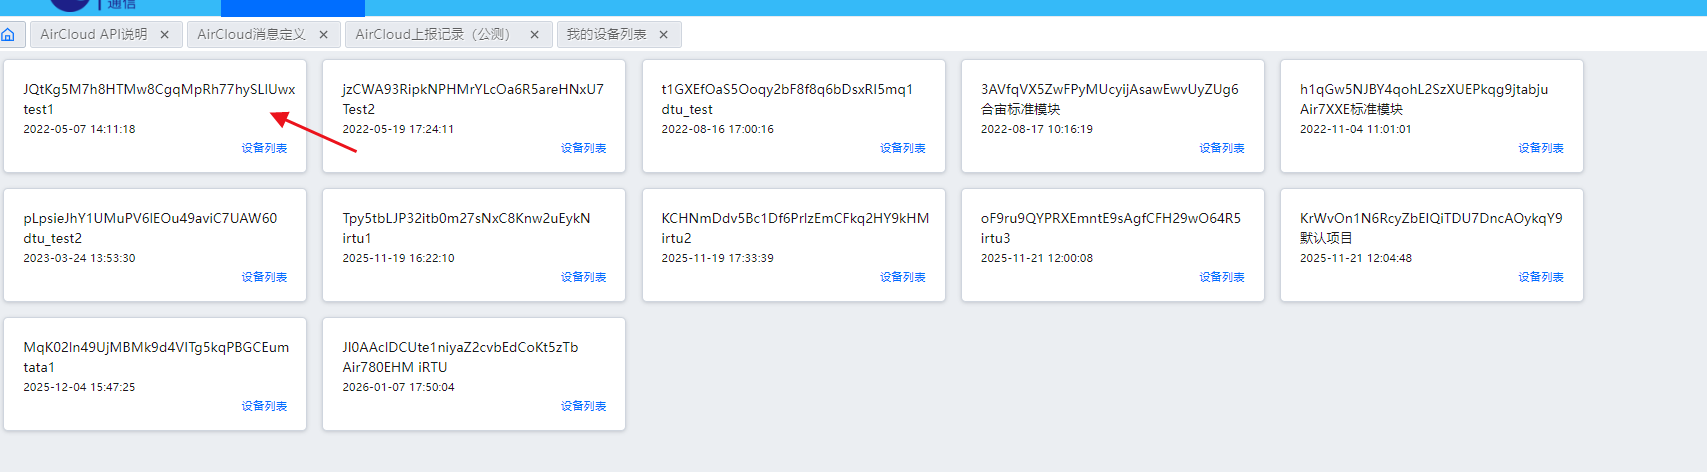Close the AirCloud上报记录（公测） tab
1707x472 pixels.
click(x=535, y=35)
